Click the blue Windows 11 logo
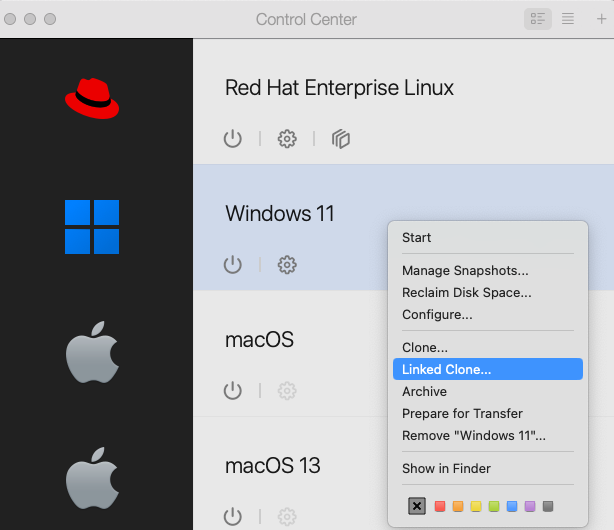The image size is (614, 530). tap(92, 227)
